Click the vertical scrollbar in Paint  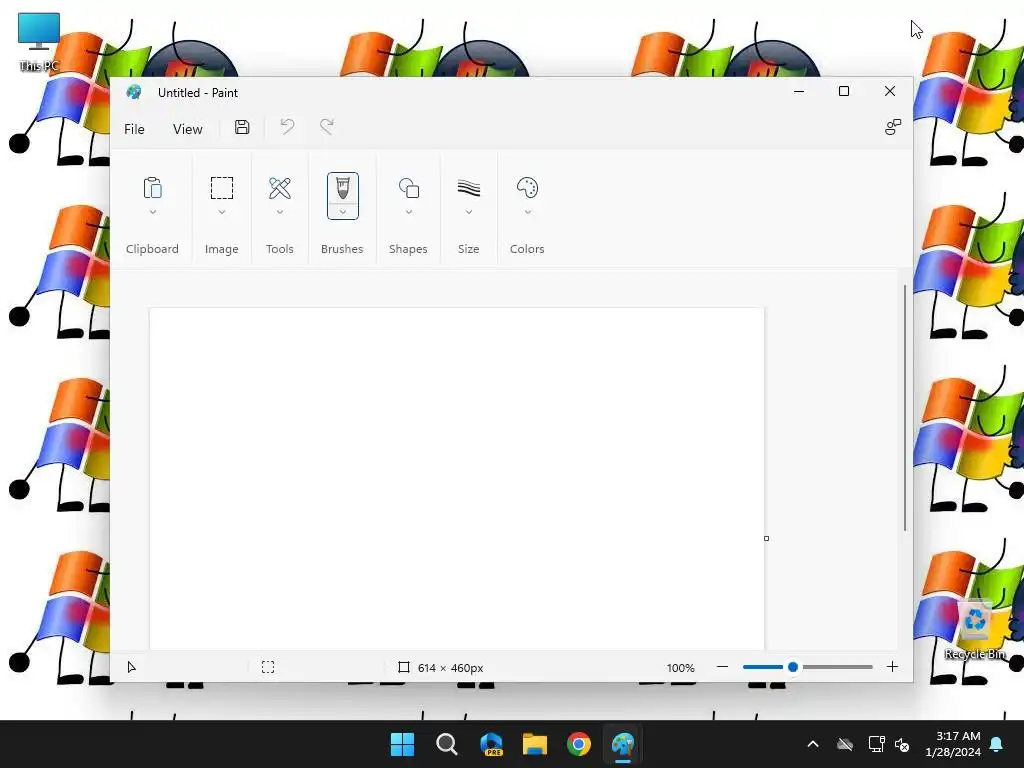tap(905, 408)
